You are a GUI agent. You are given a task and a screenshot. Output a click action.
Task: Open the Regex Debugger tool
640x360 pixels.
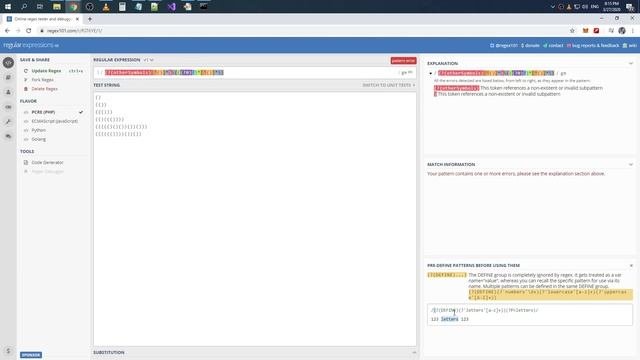click(x=47, y=171)
